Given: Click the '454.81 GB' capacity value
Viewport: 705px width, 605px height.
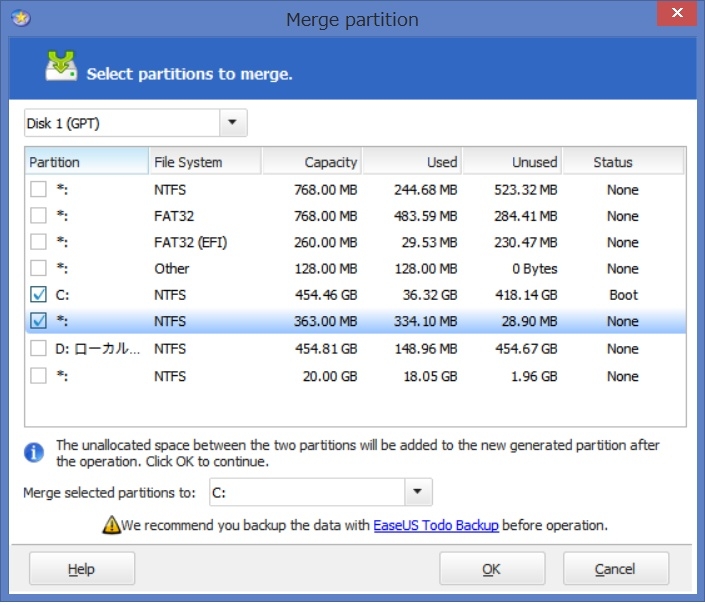Looking at the screenshot, I should 326,349.
